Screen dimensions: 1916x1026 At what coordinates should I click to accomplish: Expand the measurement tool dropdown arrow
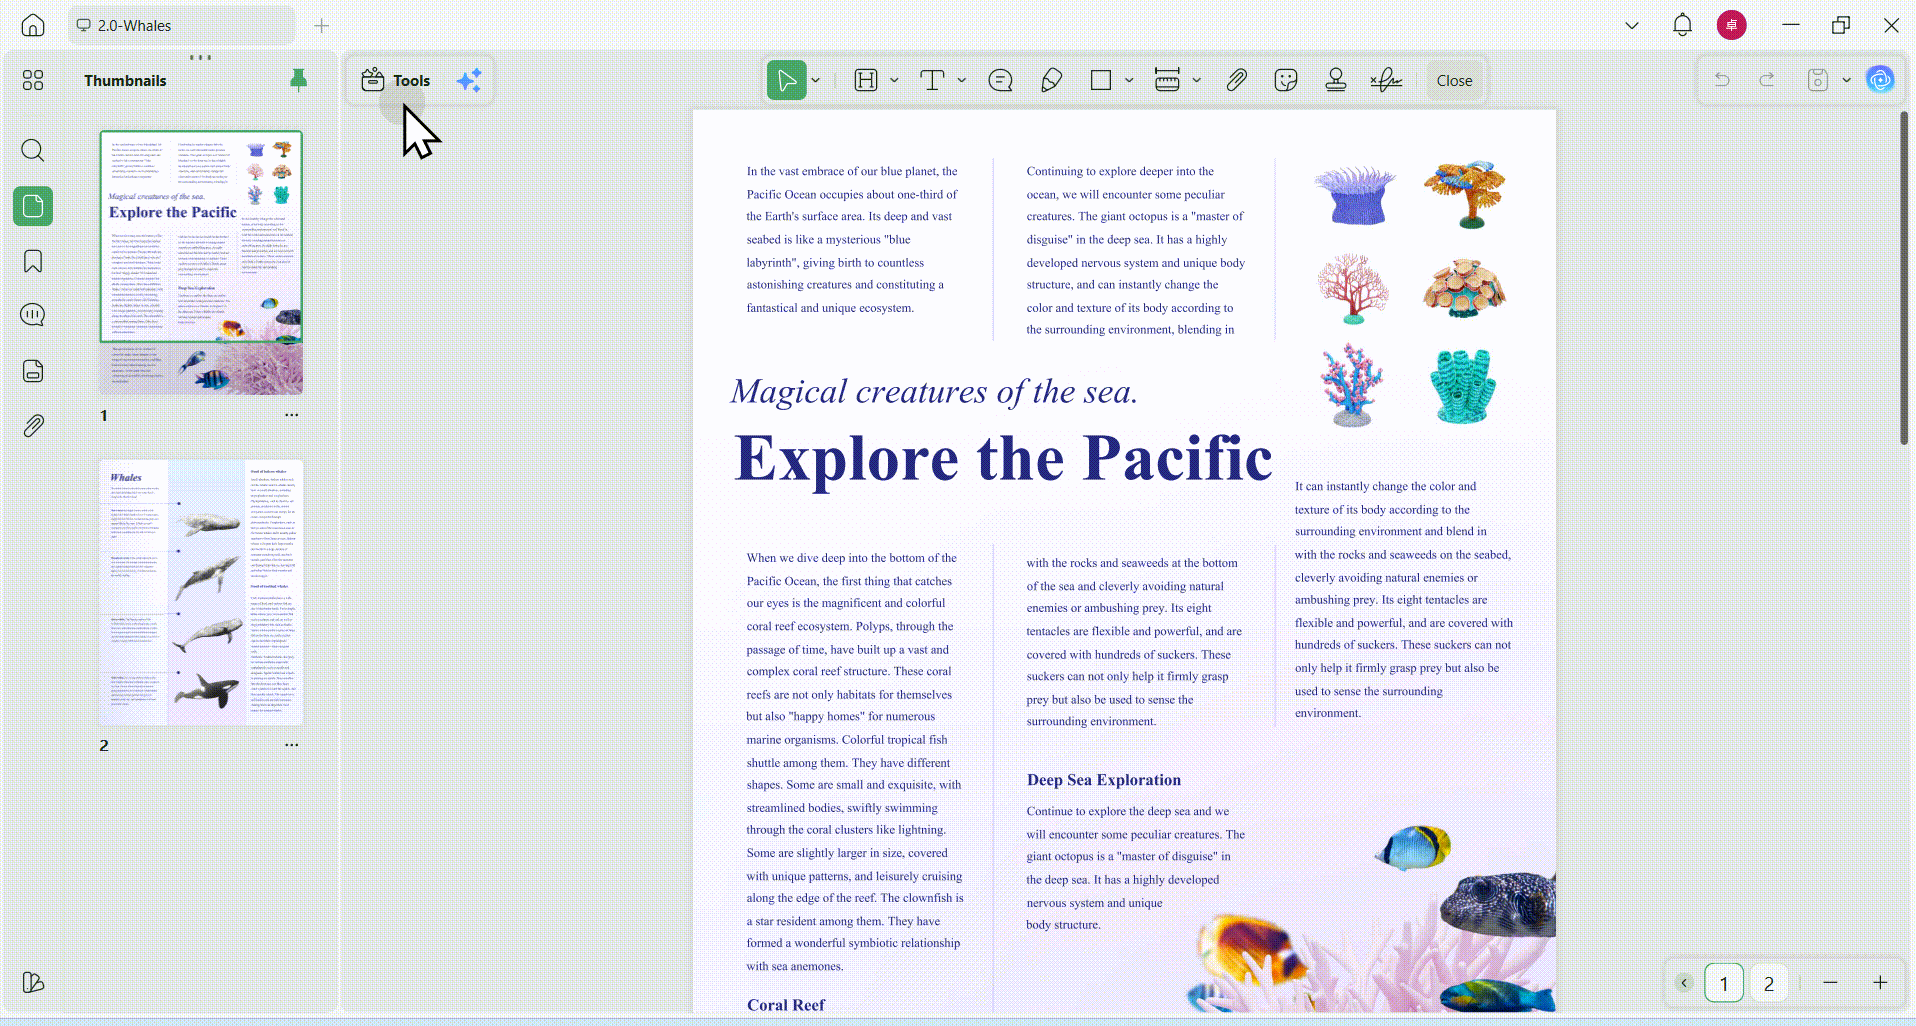(1196, 80)
